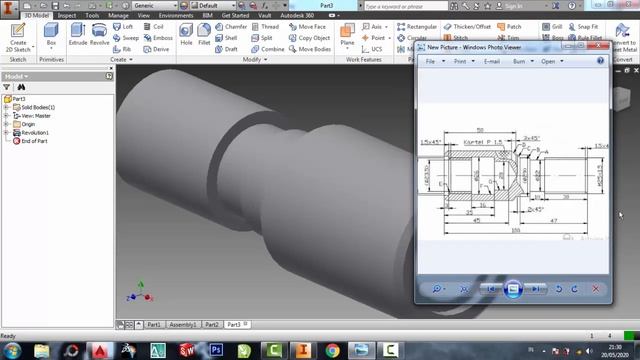
Task: Open Photo Viewer help
Action: coord(600,61)
